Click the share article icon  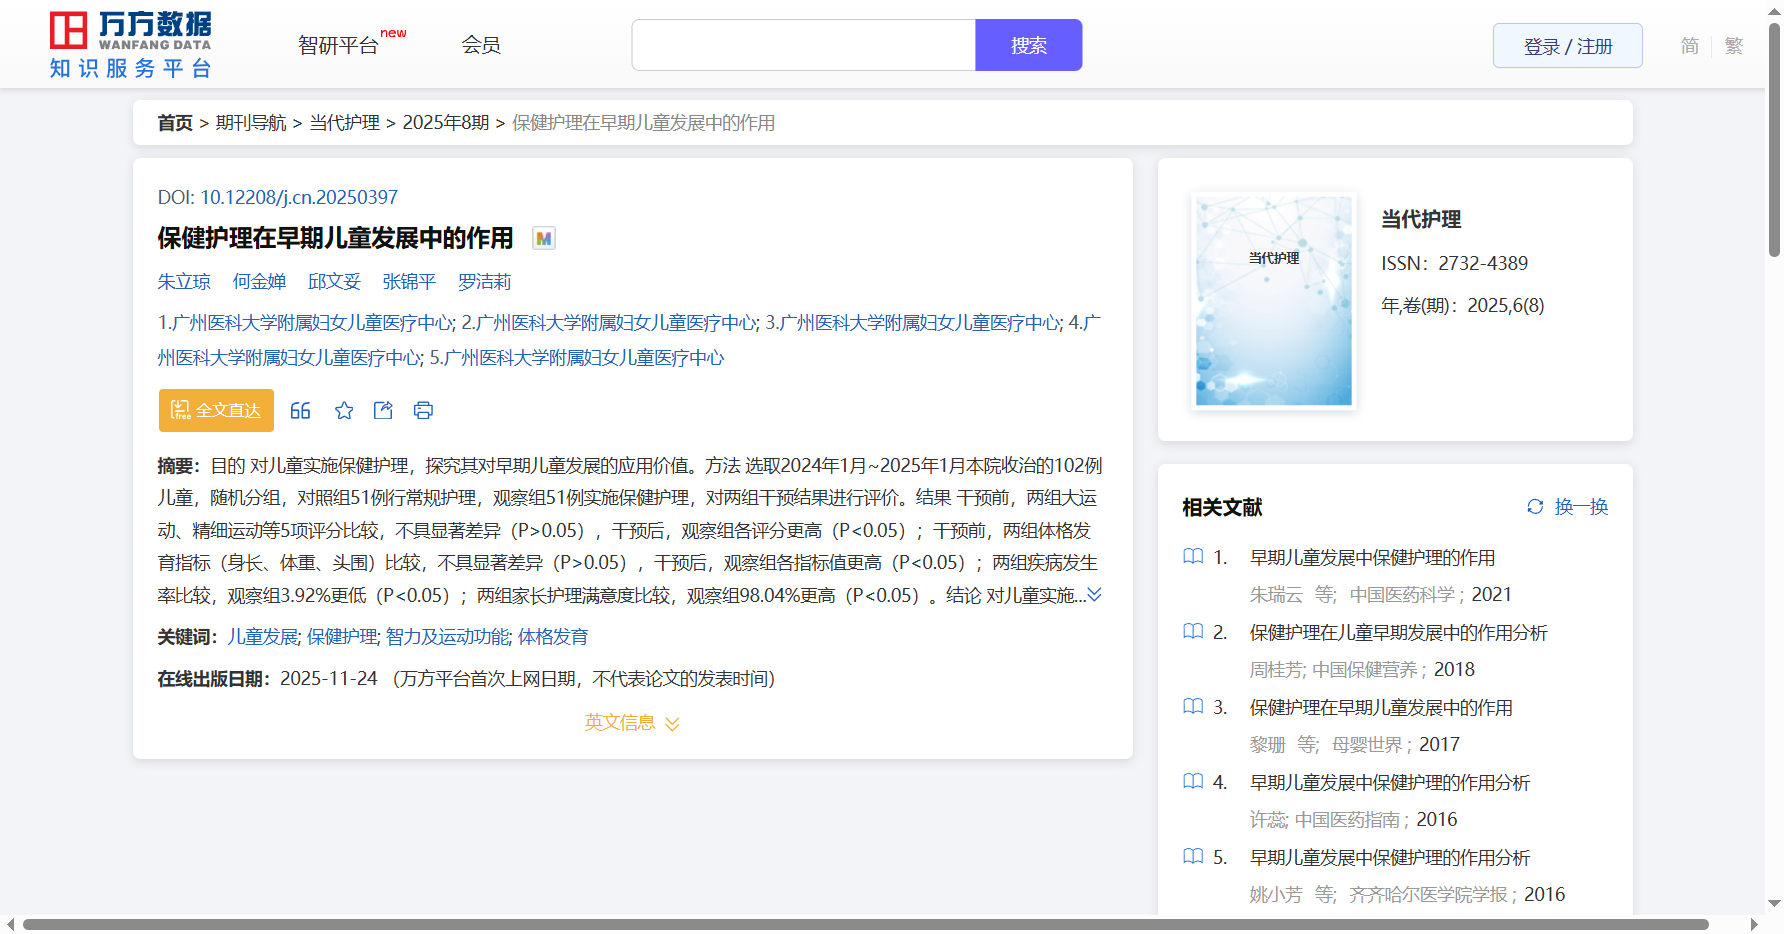(x=383, y=410)
